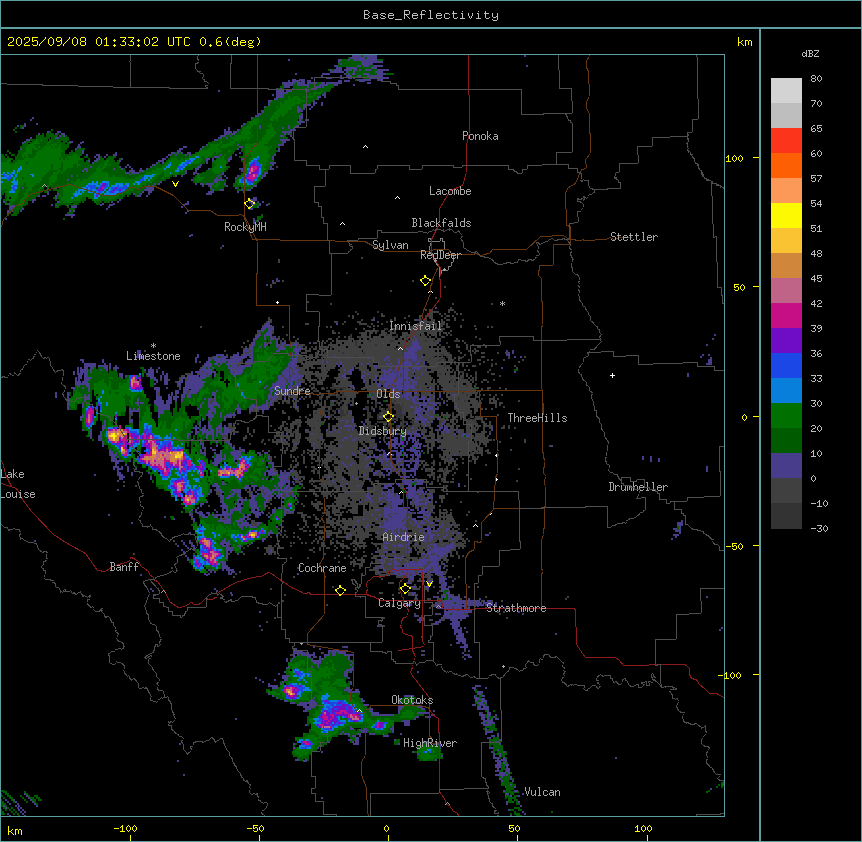Pick the yellow 54 dBZ legend swatch
The image size is (862, 842).
coord(786,215)
